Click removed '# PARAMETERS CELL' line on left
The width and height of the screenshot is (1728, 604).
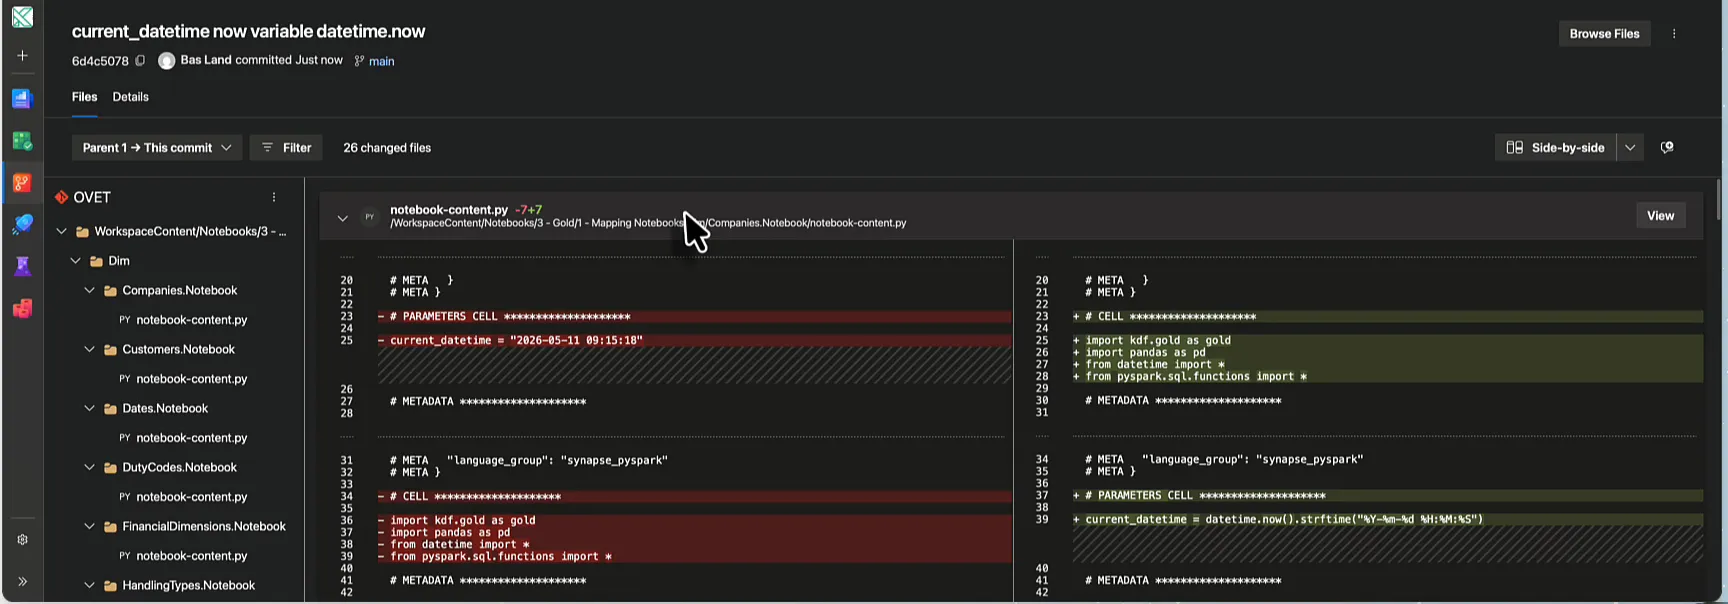[x=694, y=317]
